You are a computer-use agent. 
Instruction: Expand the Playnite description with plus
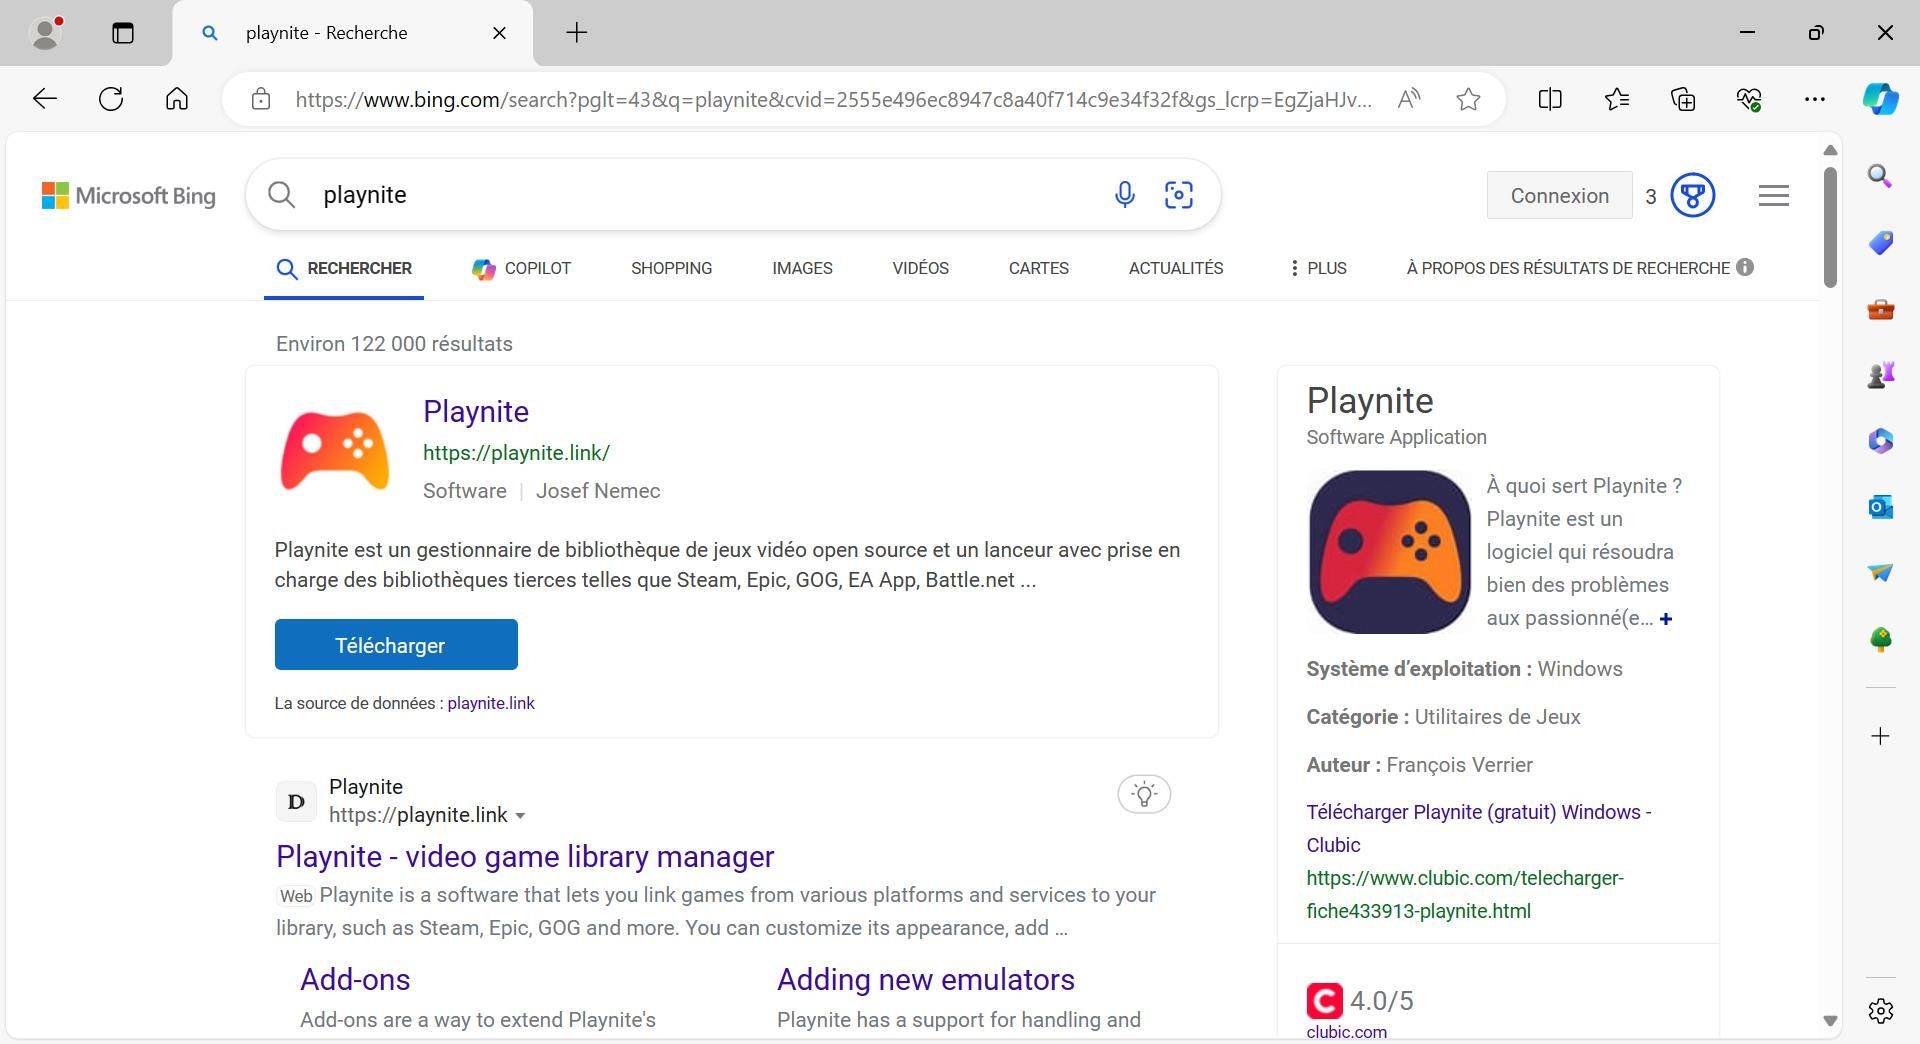click(1666, 619)
